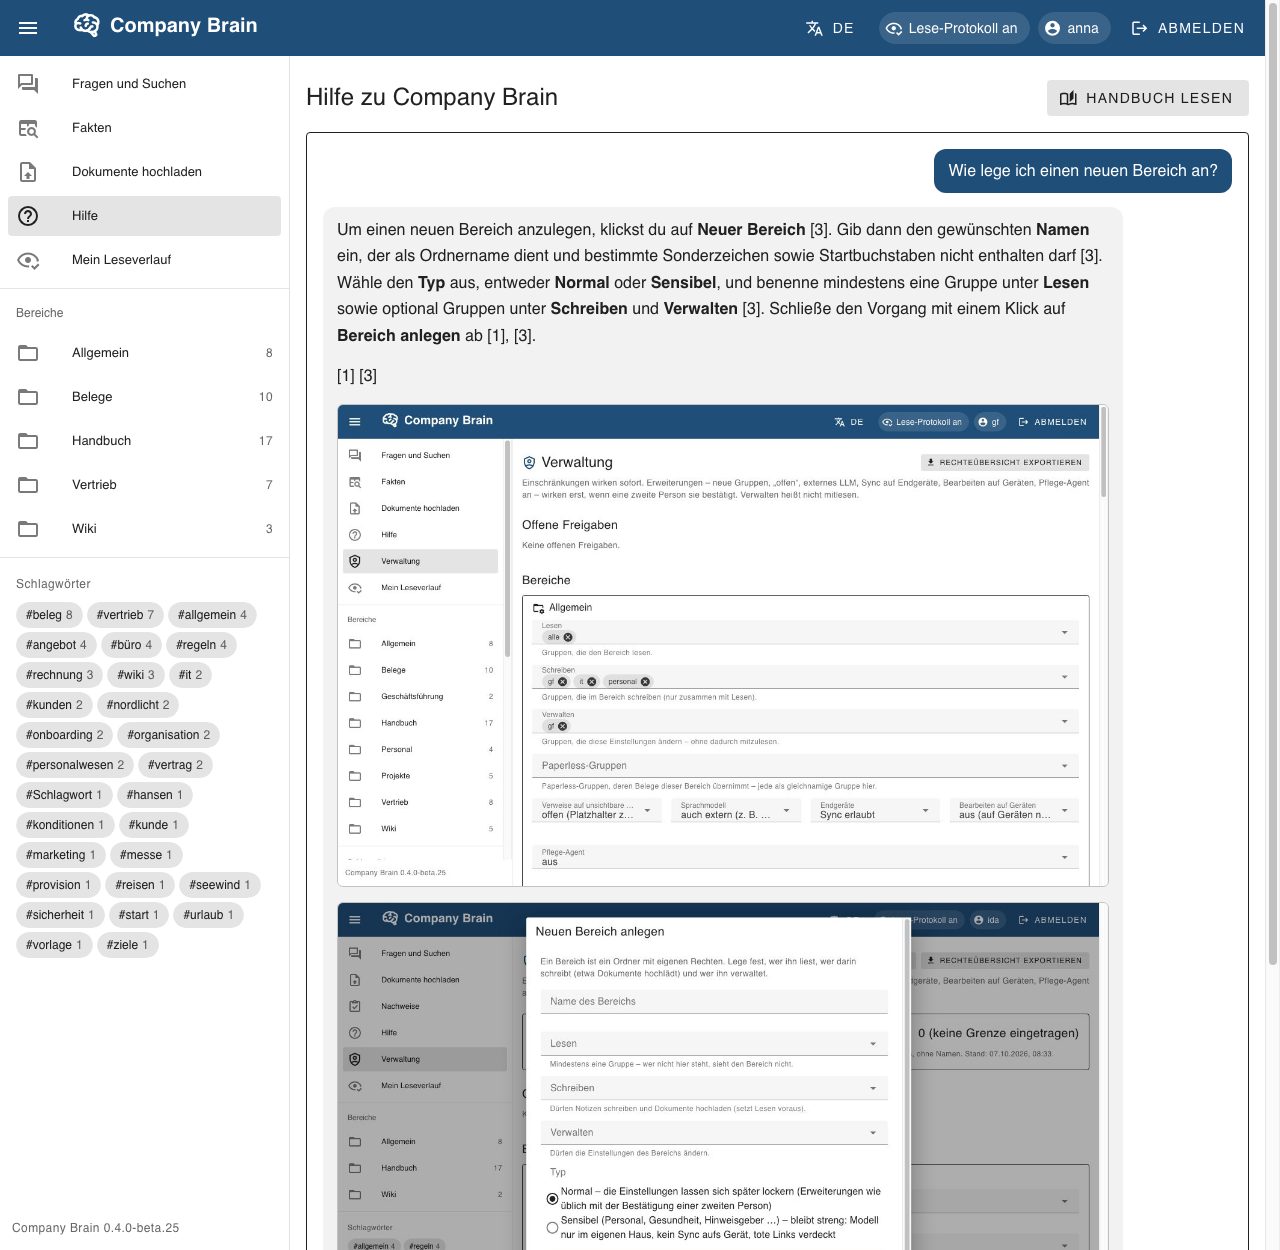Toggle the Lese-Protokoll an chip

click(x=954, y=28)
